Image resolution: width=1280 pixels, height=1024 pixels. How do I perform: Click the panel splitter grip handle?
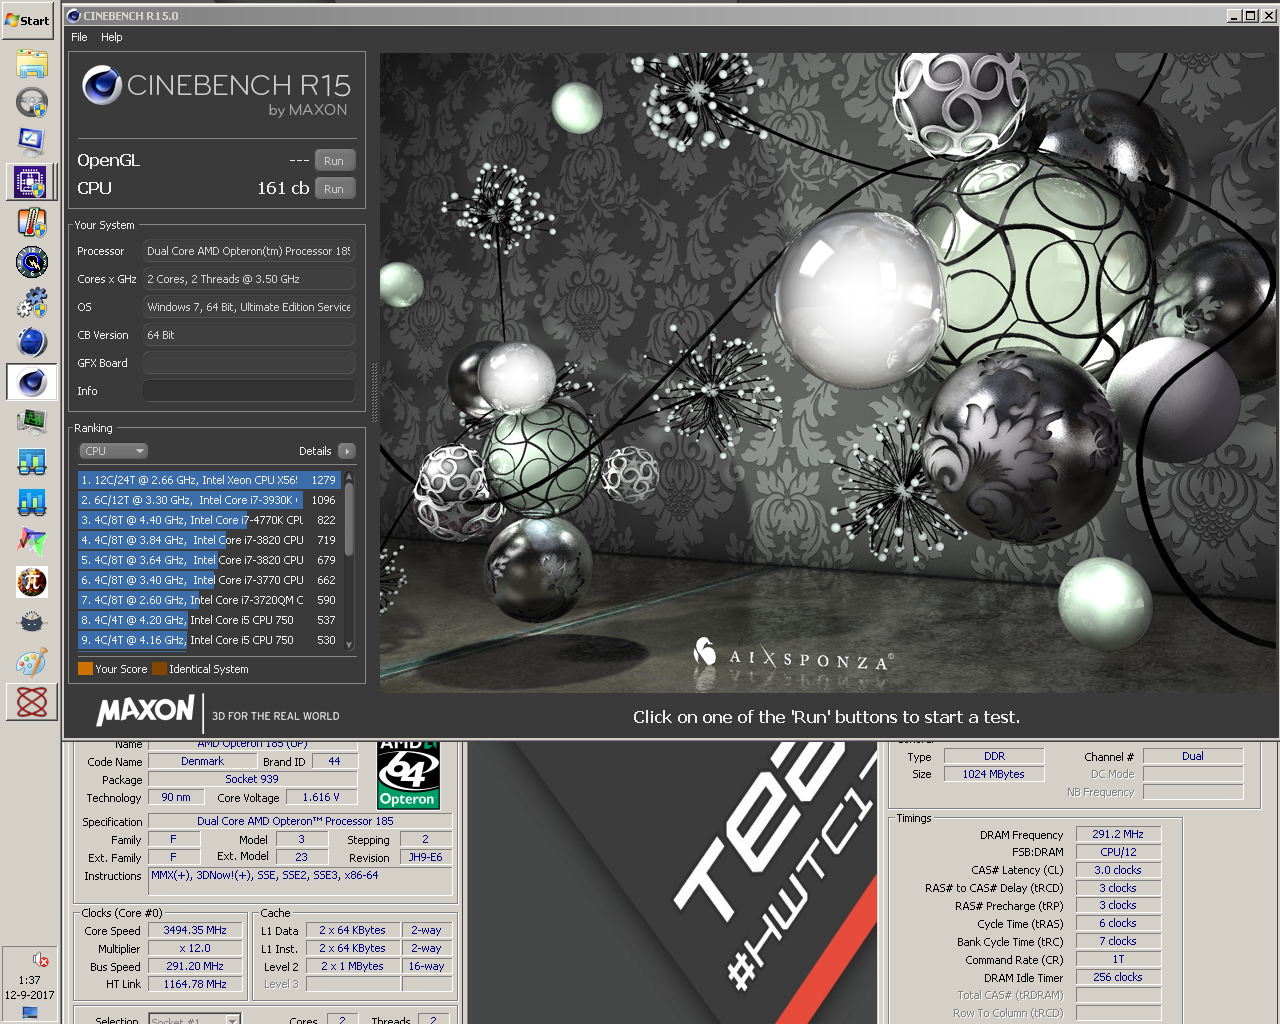pyautogui.click(x=375, y=392)
